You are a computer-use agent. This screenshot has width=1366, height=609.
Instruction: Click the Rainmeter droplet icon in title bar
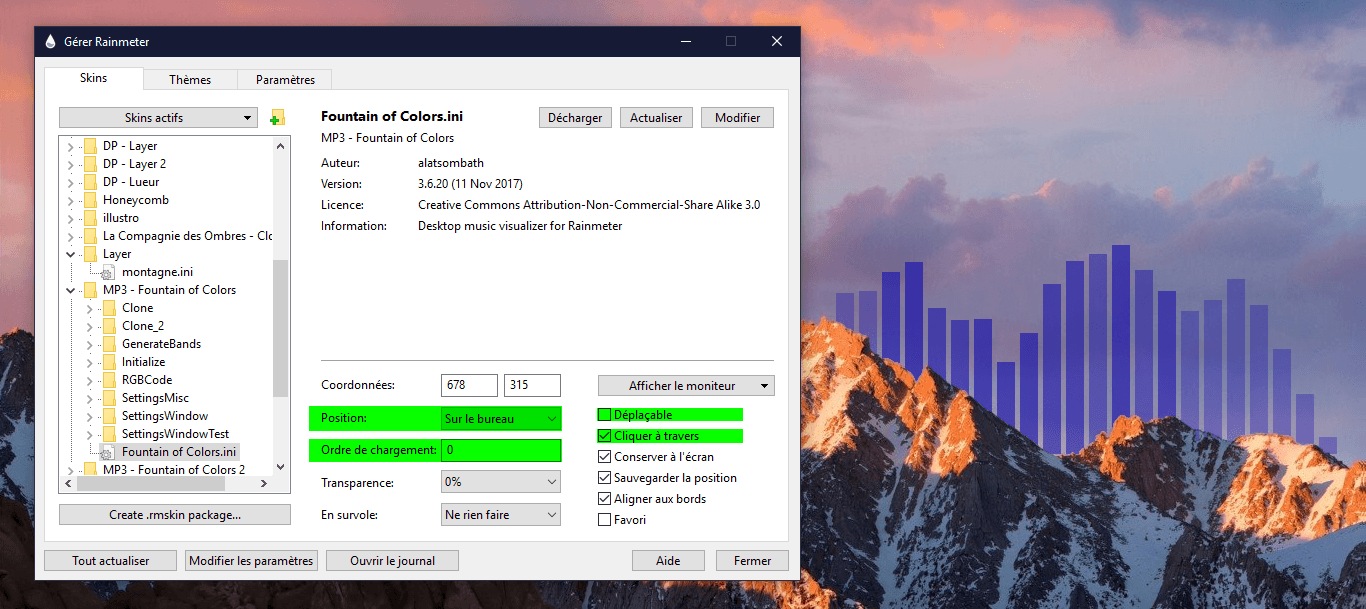point(51,42)
